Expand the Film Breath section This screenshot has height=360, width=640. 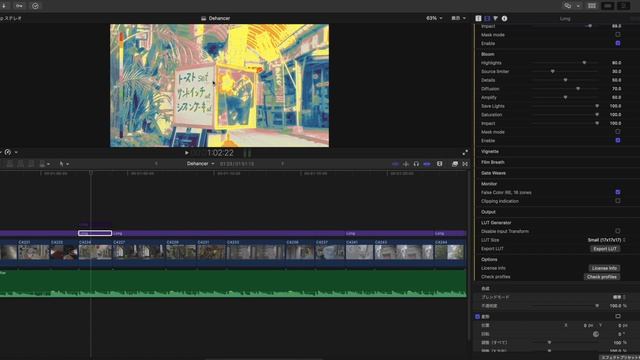tap(493, 162)
